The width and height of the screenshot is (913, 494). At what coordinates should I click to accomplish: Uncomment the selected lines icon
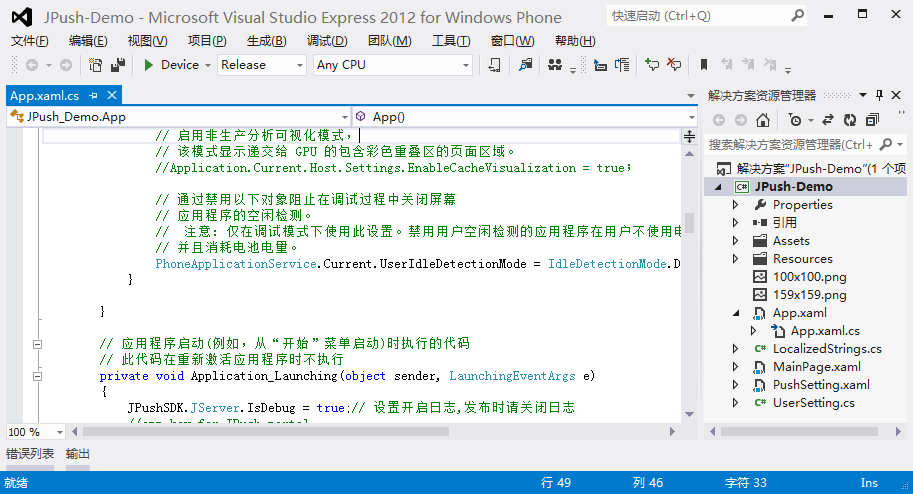[674, 65]
